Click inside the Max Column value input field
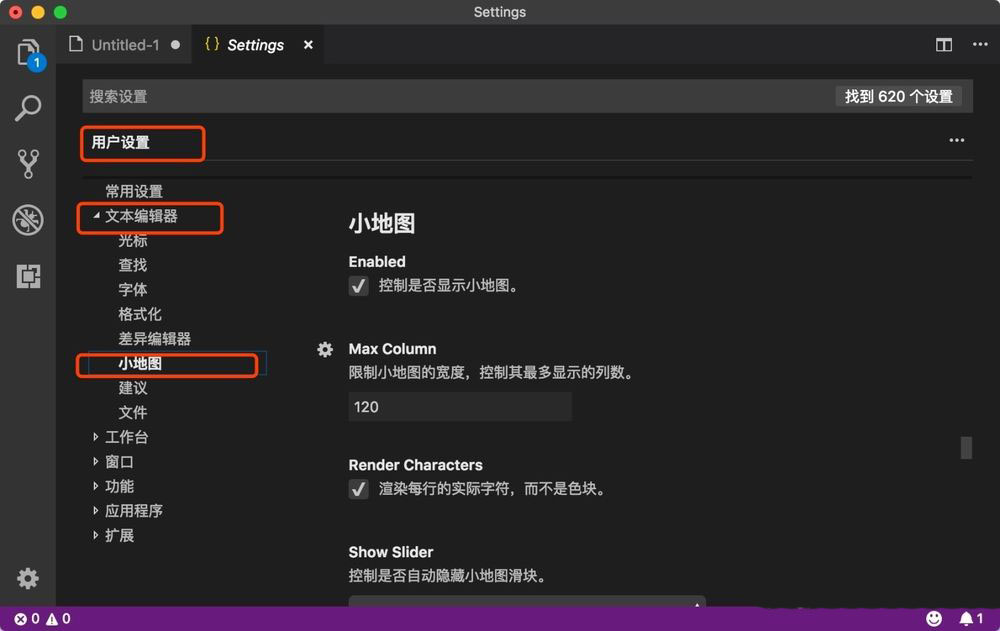The image size is (1000, 631). (459, 406)
